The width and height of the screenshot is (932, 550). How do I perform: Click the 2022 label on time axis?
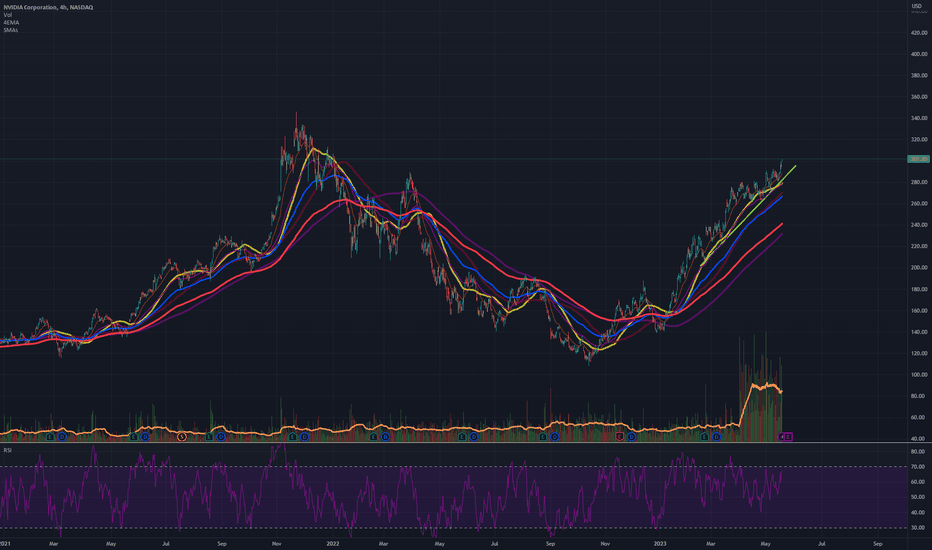tap(333, 543)
